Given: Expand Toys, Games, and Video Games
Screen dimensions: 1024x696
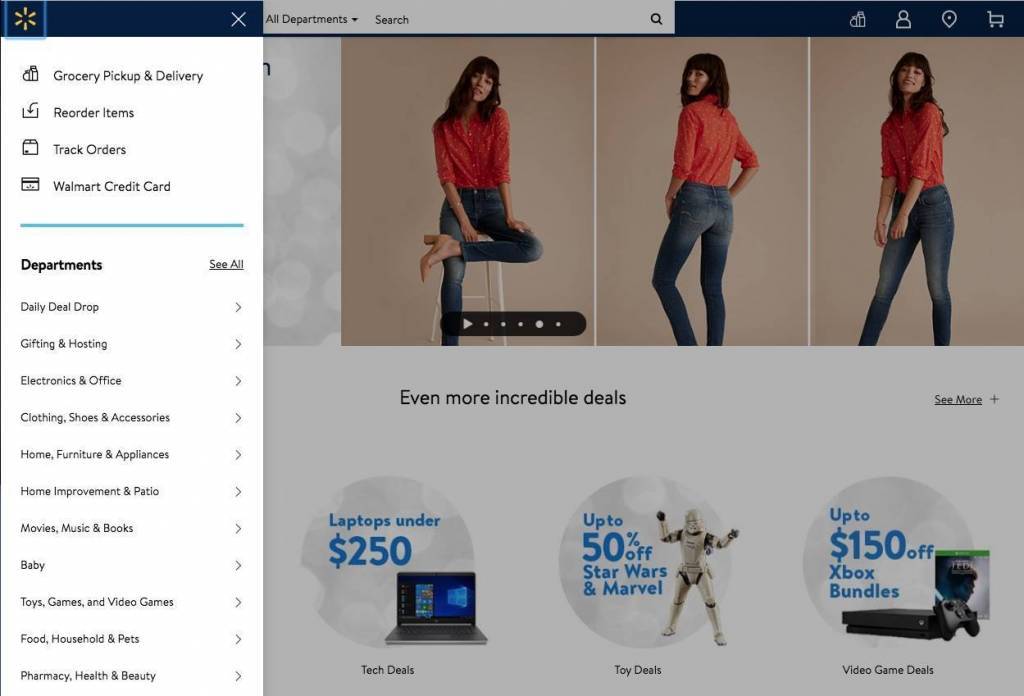Looking at the screenshot, I should [x=97, y=602].
